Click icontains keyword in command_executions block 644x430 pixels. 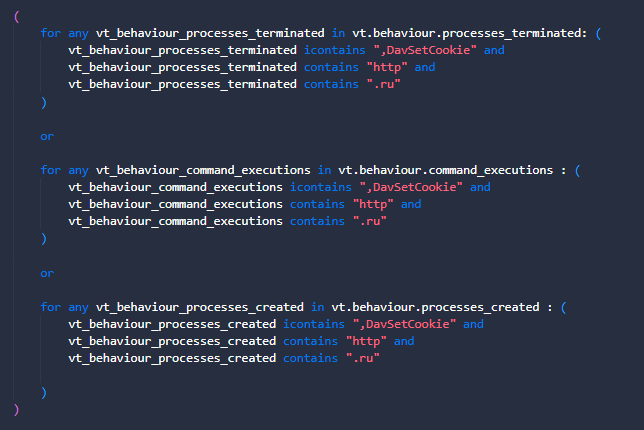(x=321, y=187)
